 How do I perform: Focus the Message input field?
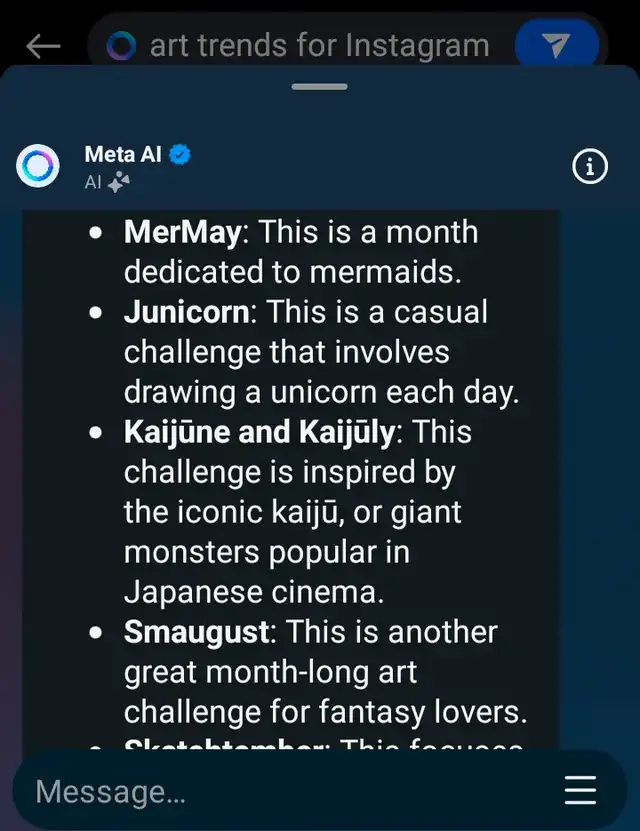pyautogui.click(x=286, y=791)
